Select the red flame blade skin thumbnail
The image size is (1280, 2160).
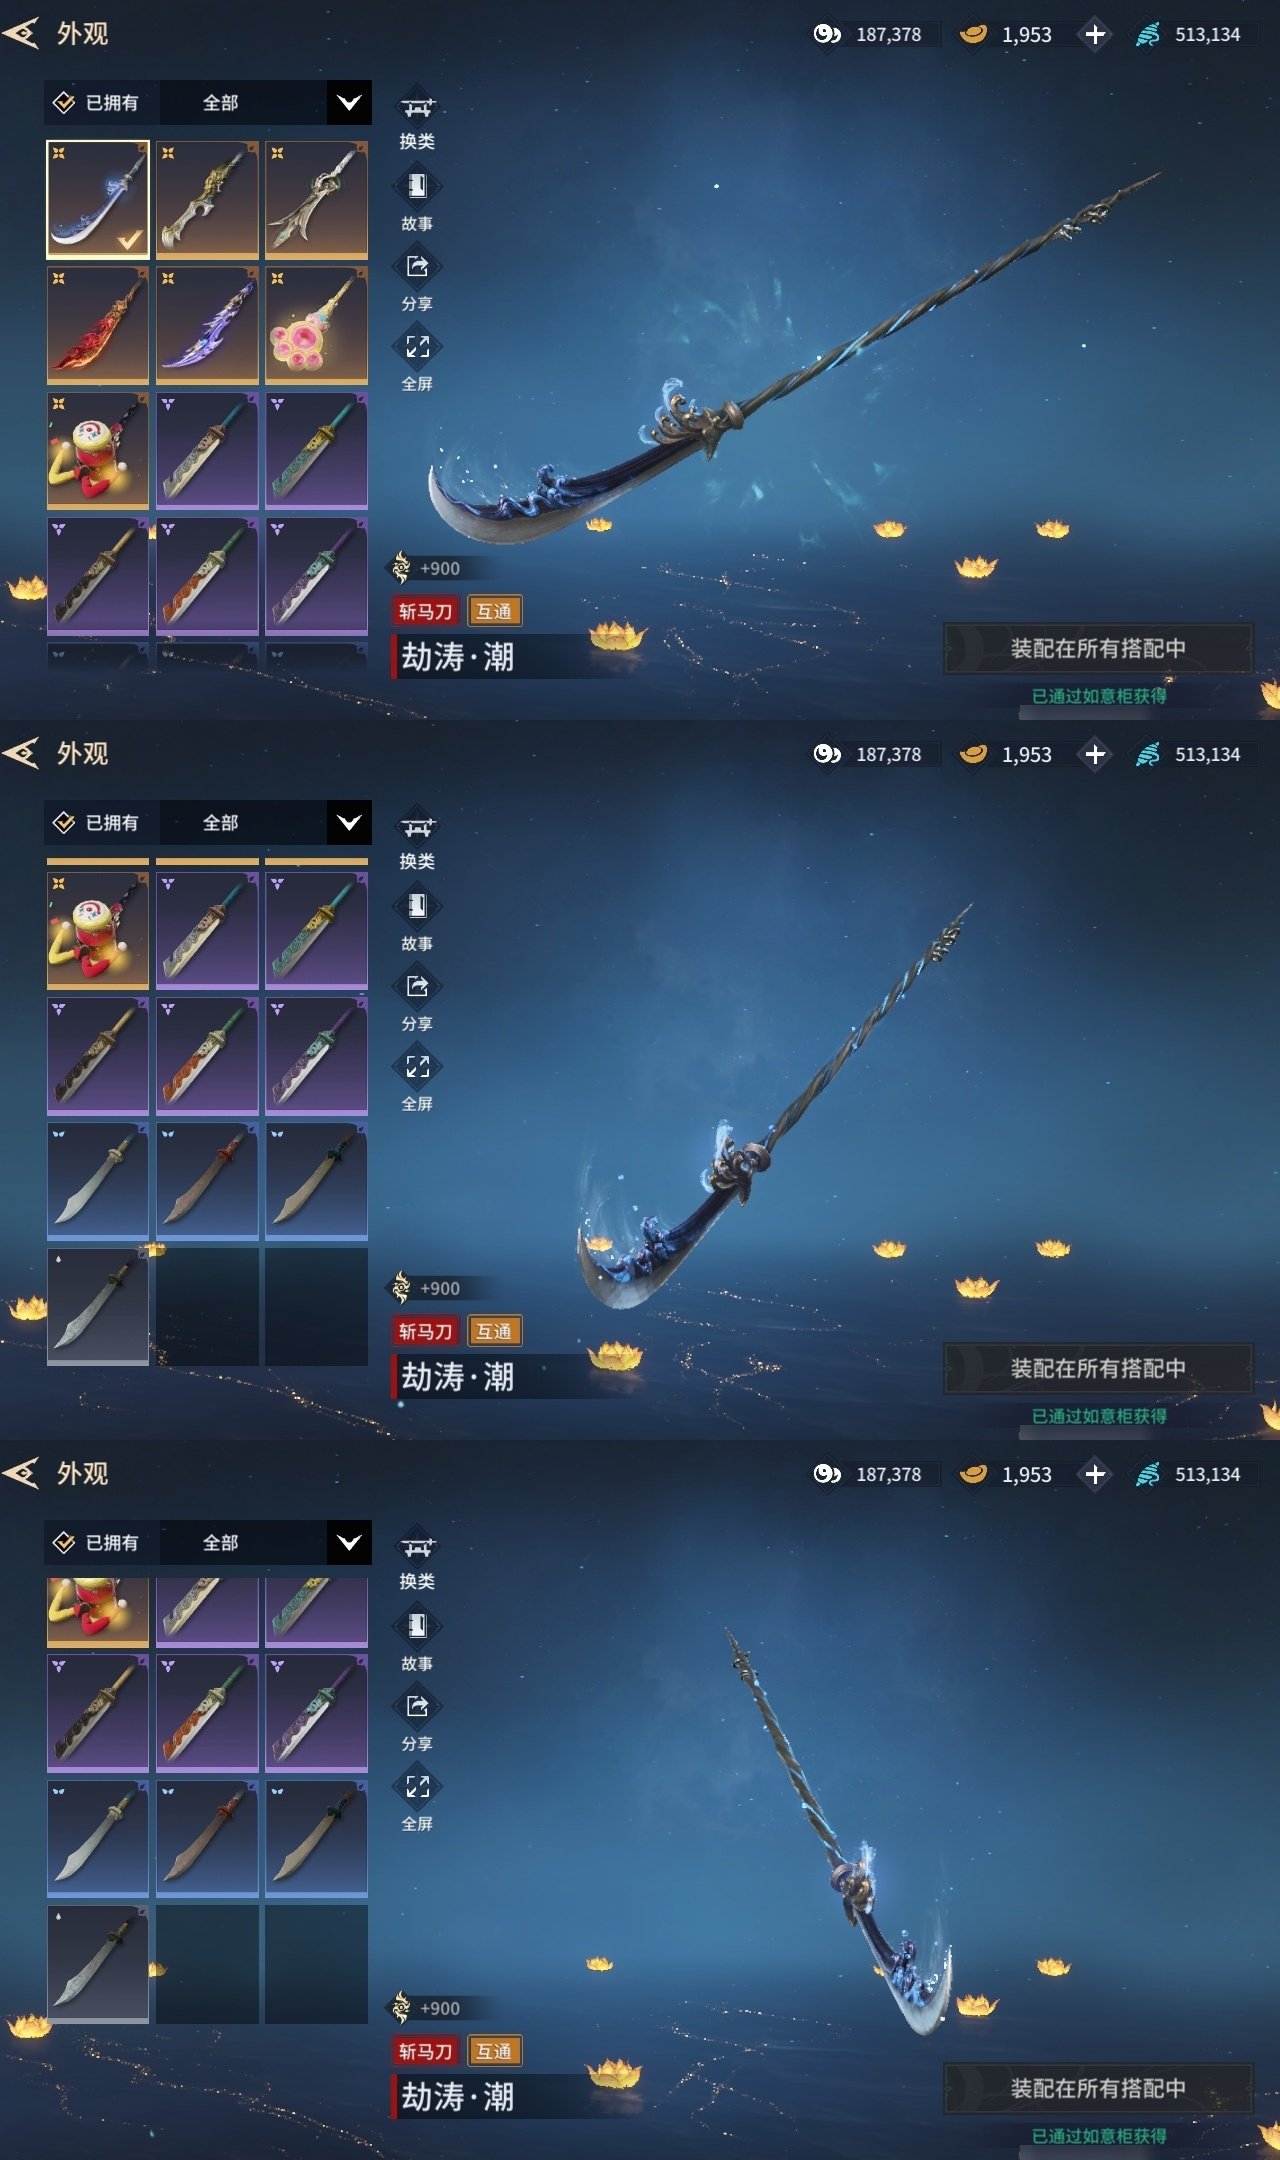click(x=98, y=325)
